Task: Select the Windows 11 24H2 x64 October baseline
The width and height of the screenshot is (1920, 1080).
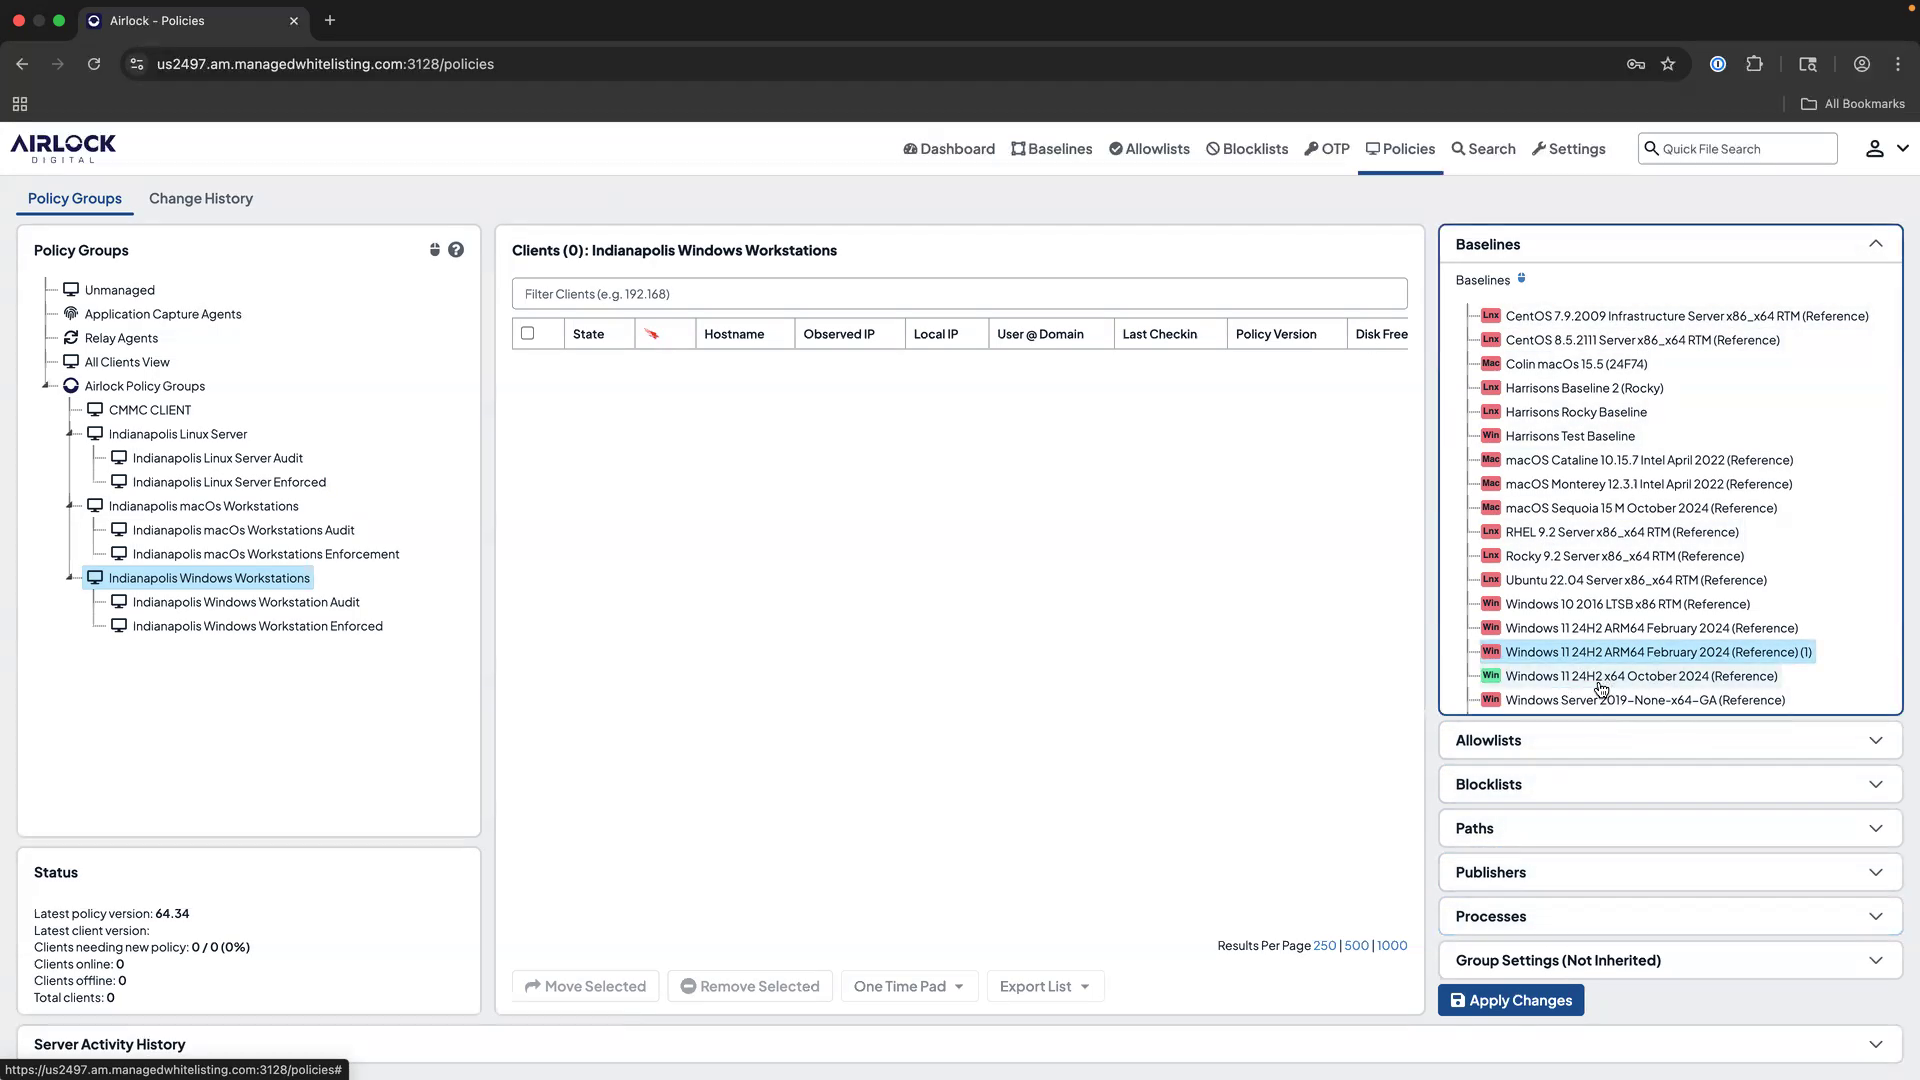Action: click(1641, 676)
